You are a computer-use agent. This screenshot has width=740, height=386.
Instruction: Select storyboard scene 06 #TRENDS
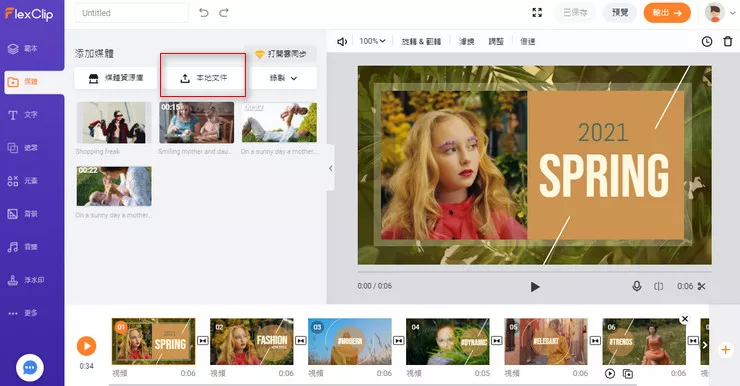pos(644,341)
